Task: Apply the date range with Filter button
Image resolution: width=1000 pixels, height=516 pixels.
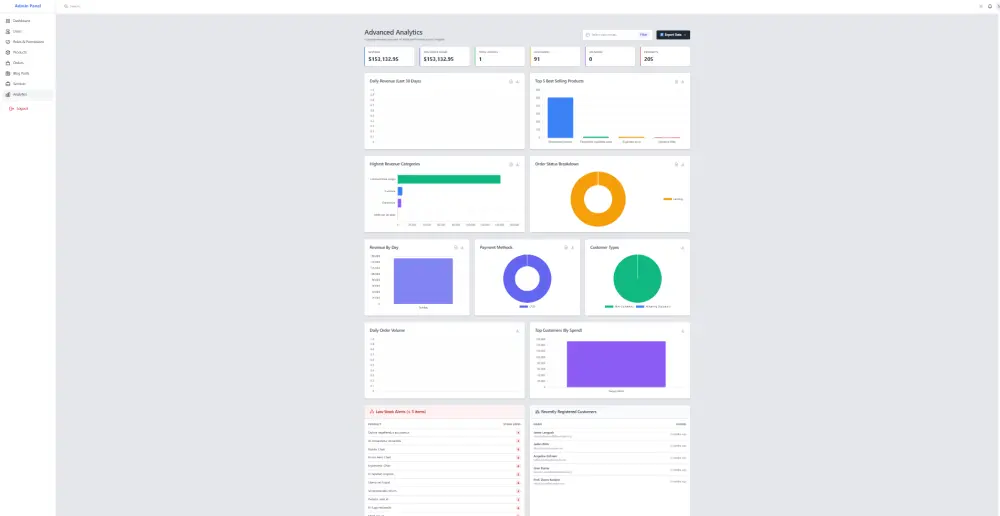Action: [643, 35]
